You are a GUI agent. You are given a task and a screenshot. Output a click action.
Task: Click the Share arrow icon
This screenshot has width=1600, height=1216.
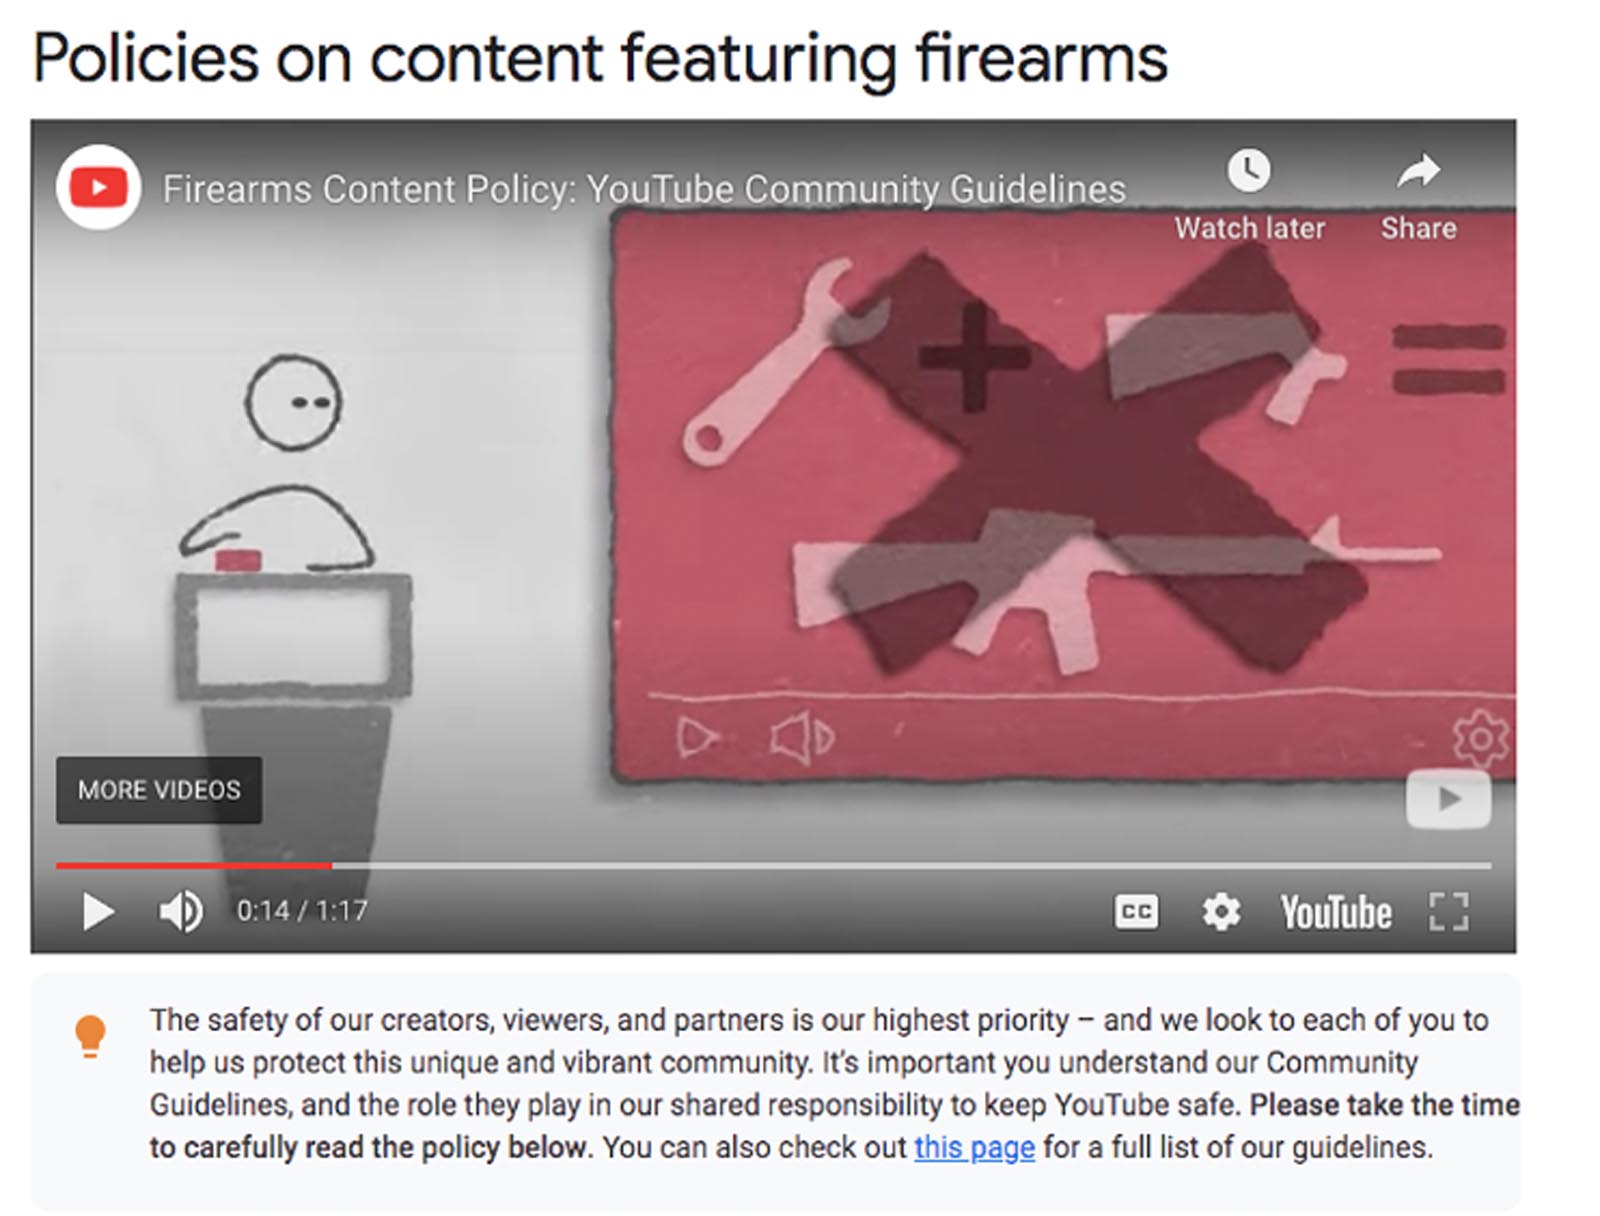pos(1418,172)
